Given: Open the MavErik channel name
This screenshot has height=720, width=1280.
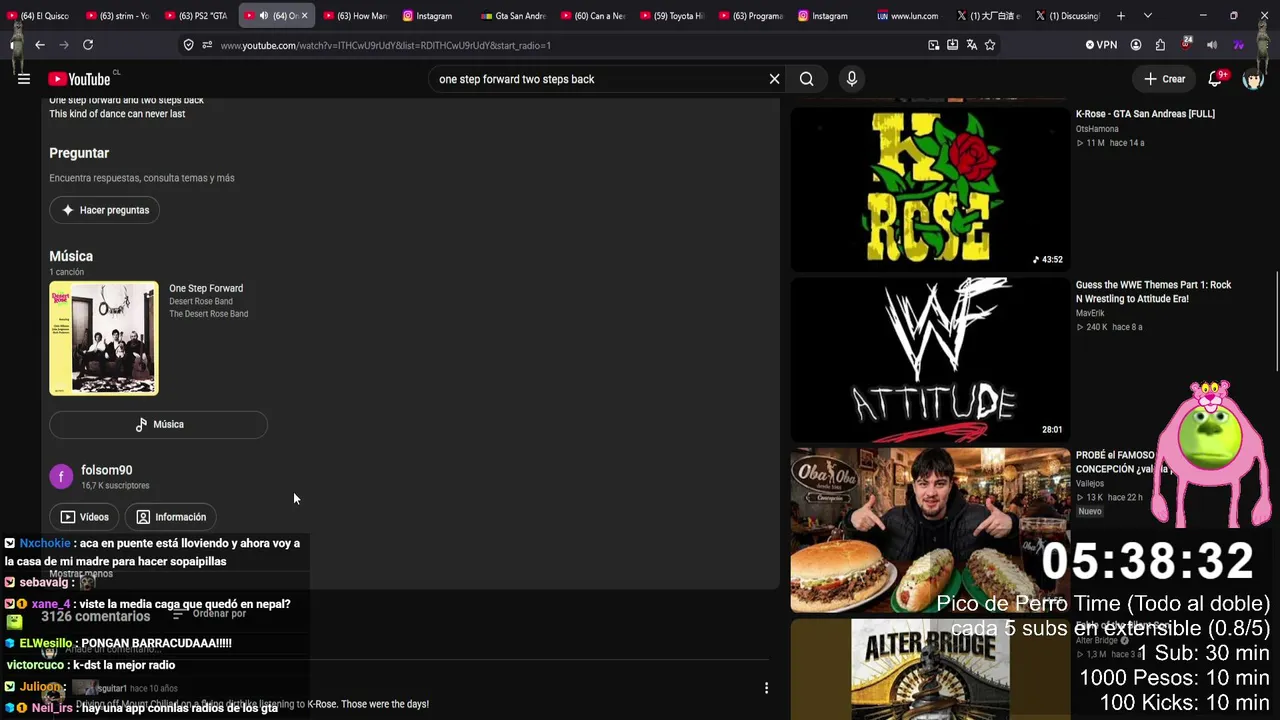Looking at the screenshot, I should (1090, 313).
